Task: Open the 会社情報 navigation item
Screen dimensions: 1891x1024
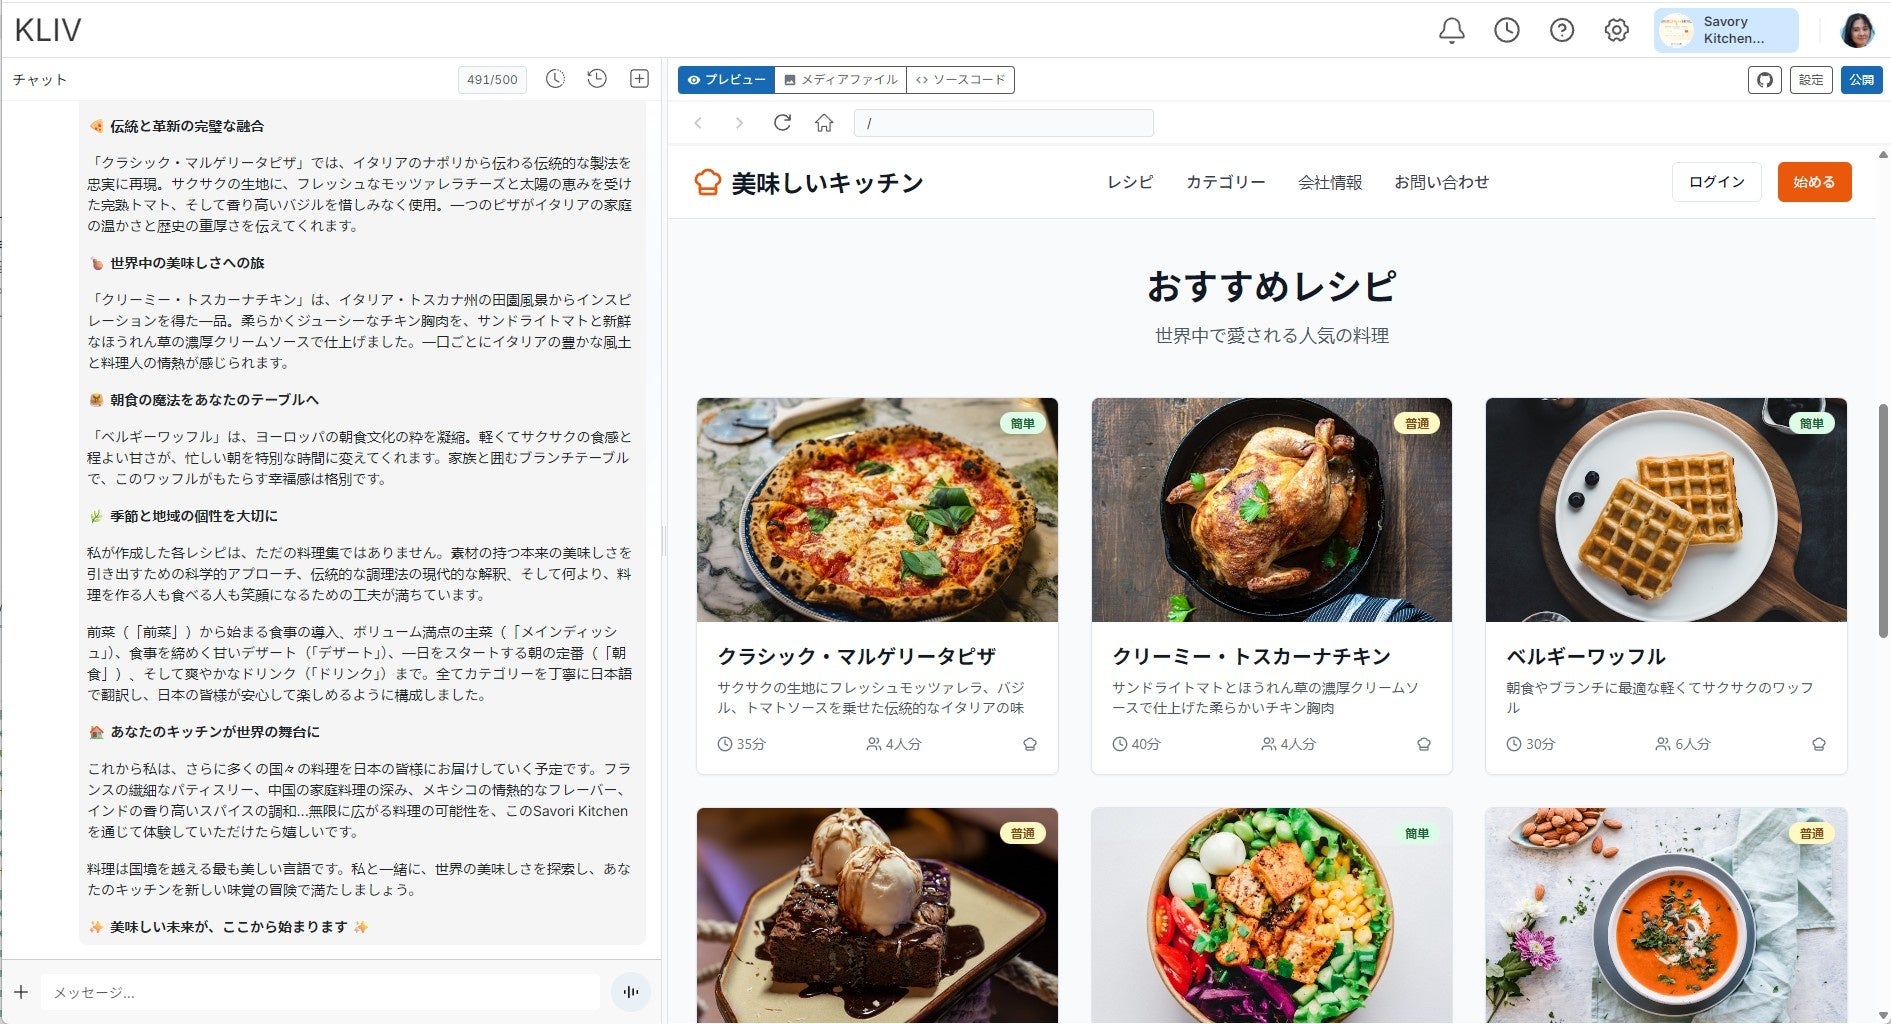Action: click(1330, 182)
